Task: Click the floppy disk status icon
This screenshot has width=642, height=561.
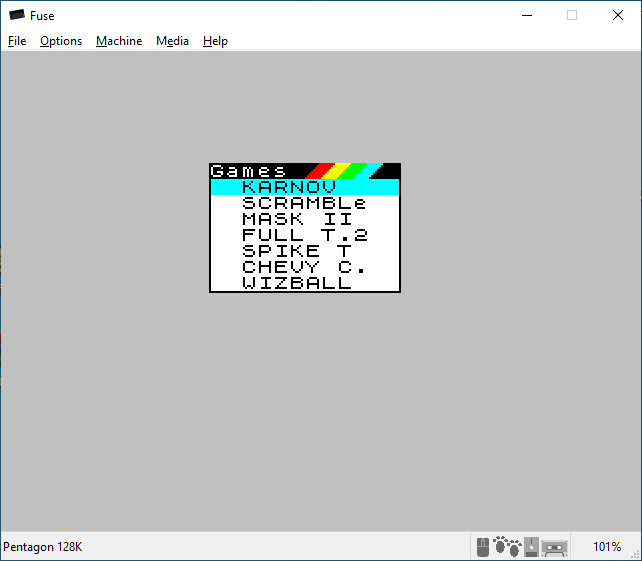Action: pos(531,547)
